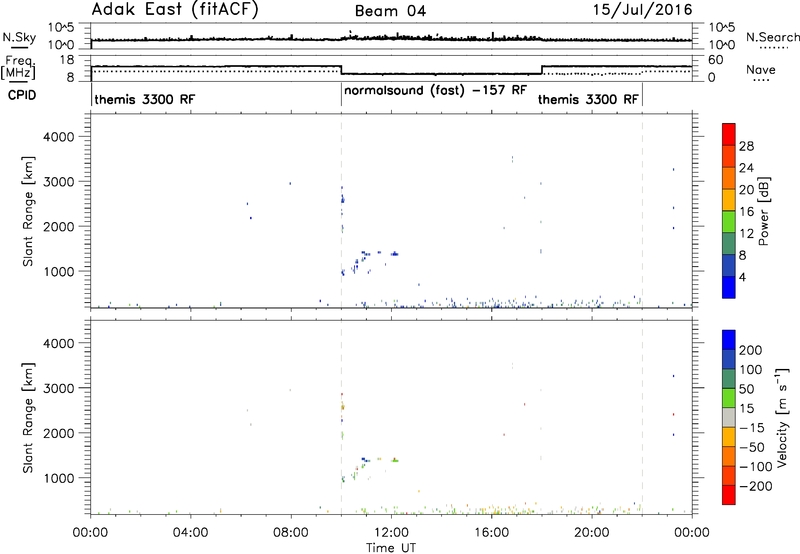Image resolution: width=800 pixels, height=554 pixels.
Task: Click the "3000" range tick in velocity panel
Action: pos(59,388)
